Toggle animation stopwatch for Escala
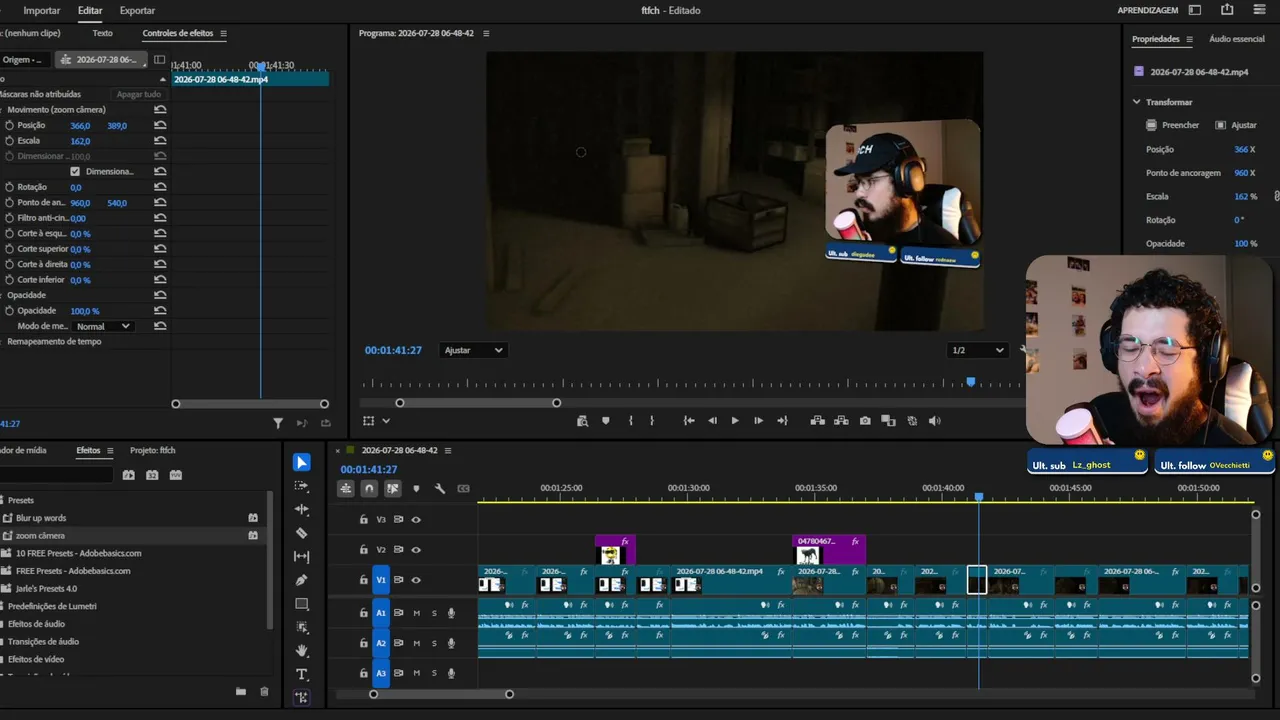The image size is (1280, 720). [10, 141]
